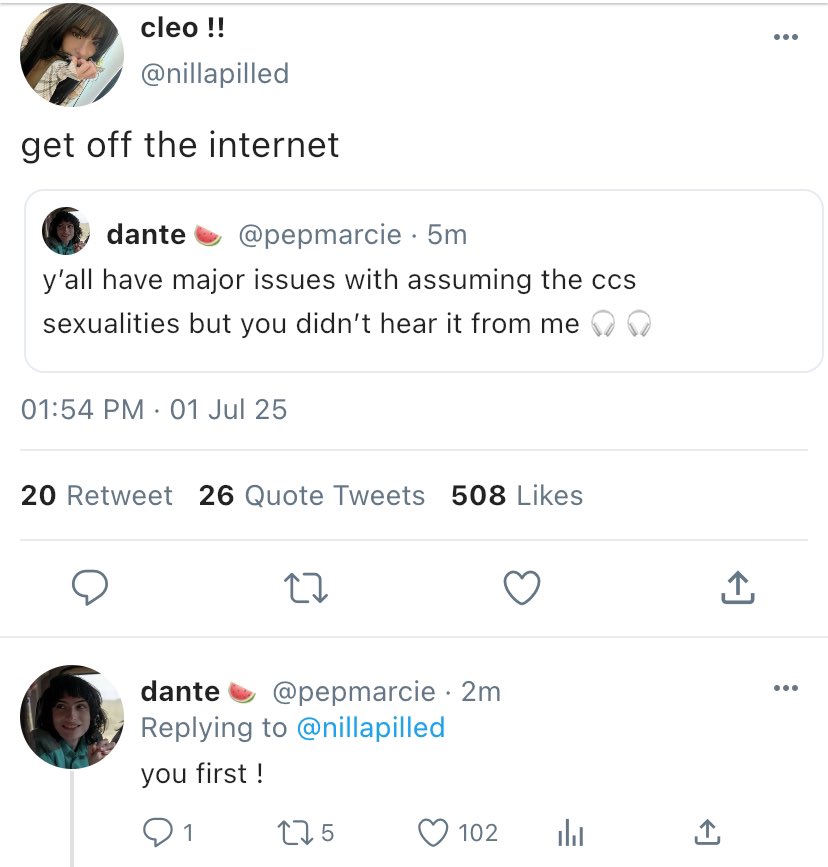This screenshot has width=828, height=867.
Task: Open more options for cleo's tweet
Action: point(786,38)
